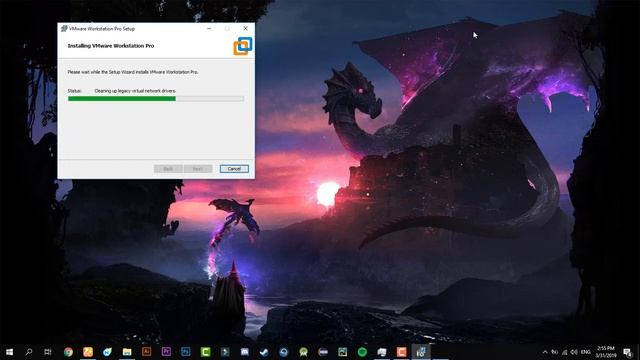
Task: Open Steam from the taskbar
Action: point(264,352)
